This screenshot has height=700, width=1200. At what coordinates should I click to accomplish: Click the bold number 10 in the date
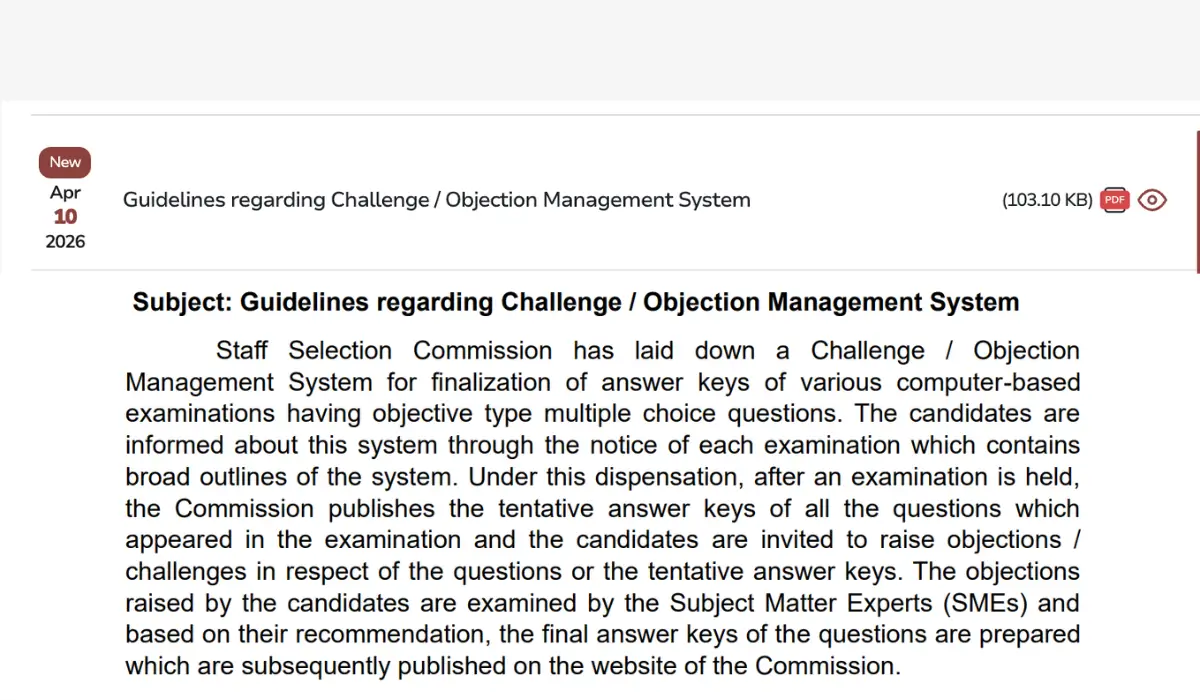point(64,216)
